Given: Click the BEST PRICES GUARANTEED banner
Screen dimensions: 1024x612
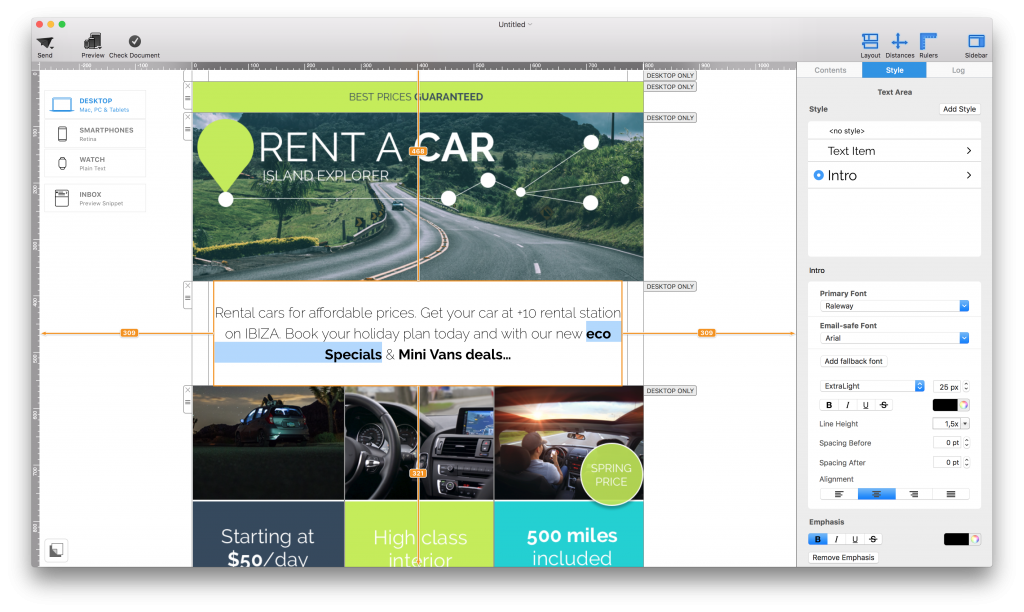Looking at the screenshot, I should pyautogui.click(x=418, y=97).
